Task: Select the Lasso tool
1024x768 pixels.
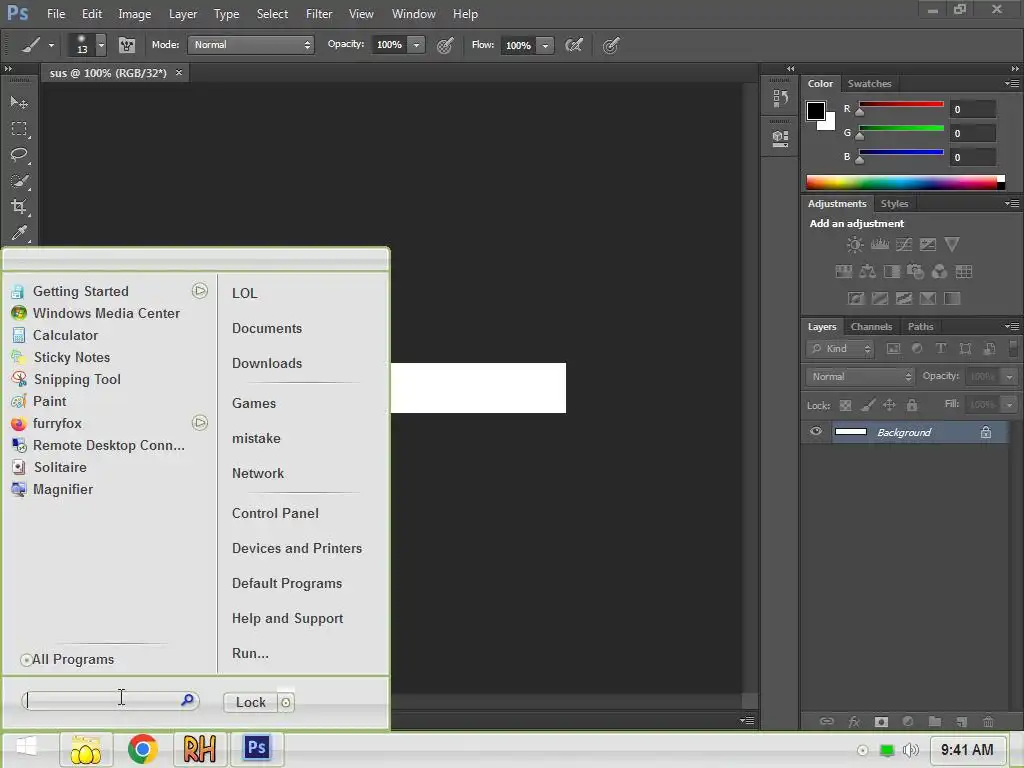Action: (x=19, y=155)
